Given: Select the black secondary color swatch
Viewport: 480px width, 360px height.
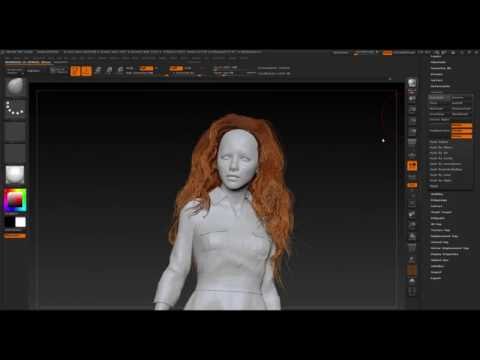Looking at the screenshot, I should pyautogui.click(x=10, y=222).
